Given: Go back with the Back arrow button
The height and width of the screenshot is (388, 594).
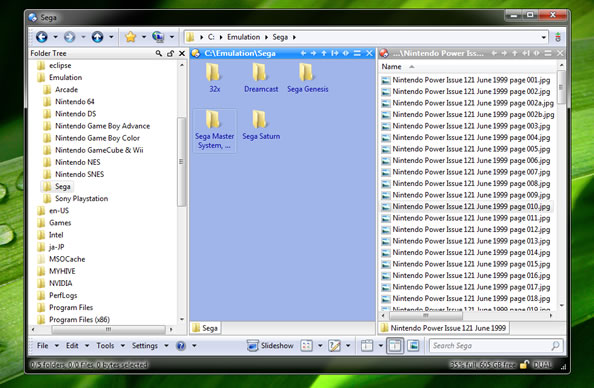Looking at the screenshot, I should (42, 37).
